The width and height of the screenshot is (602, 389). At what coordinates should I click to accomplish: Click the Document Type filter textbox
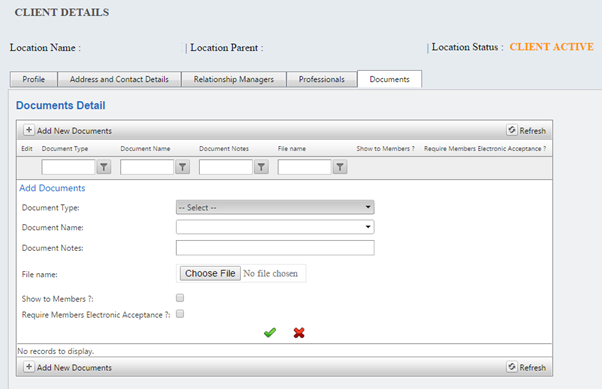coord(68,167)
